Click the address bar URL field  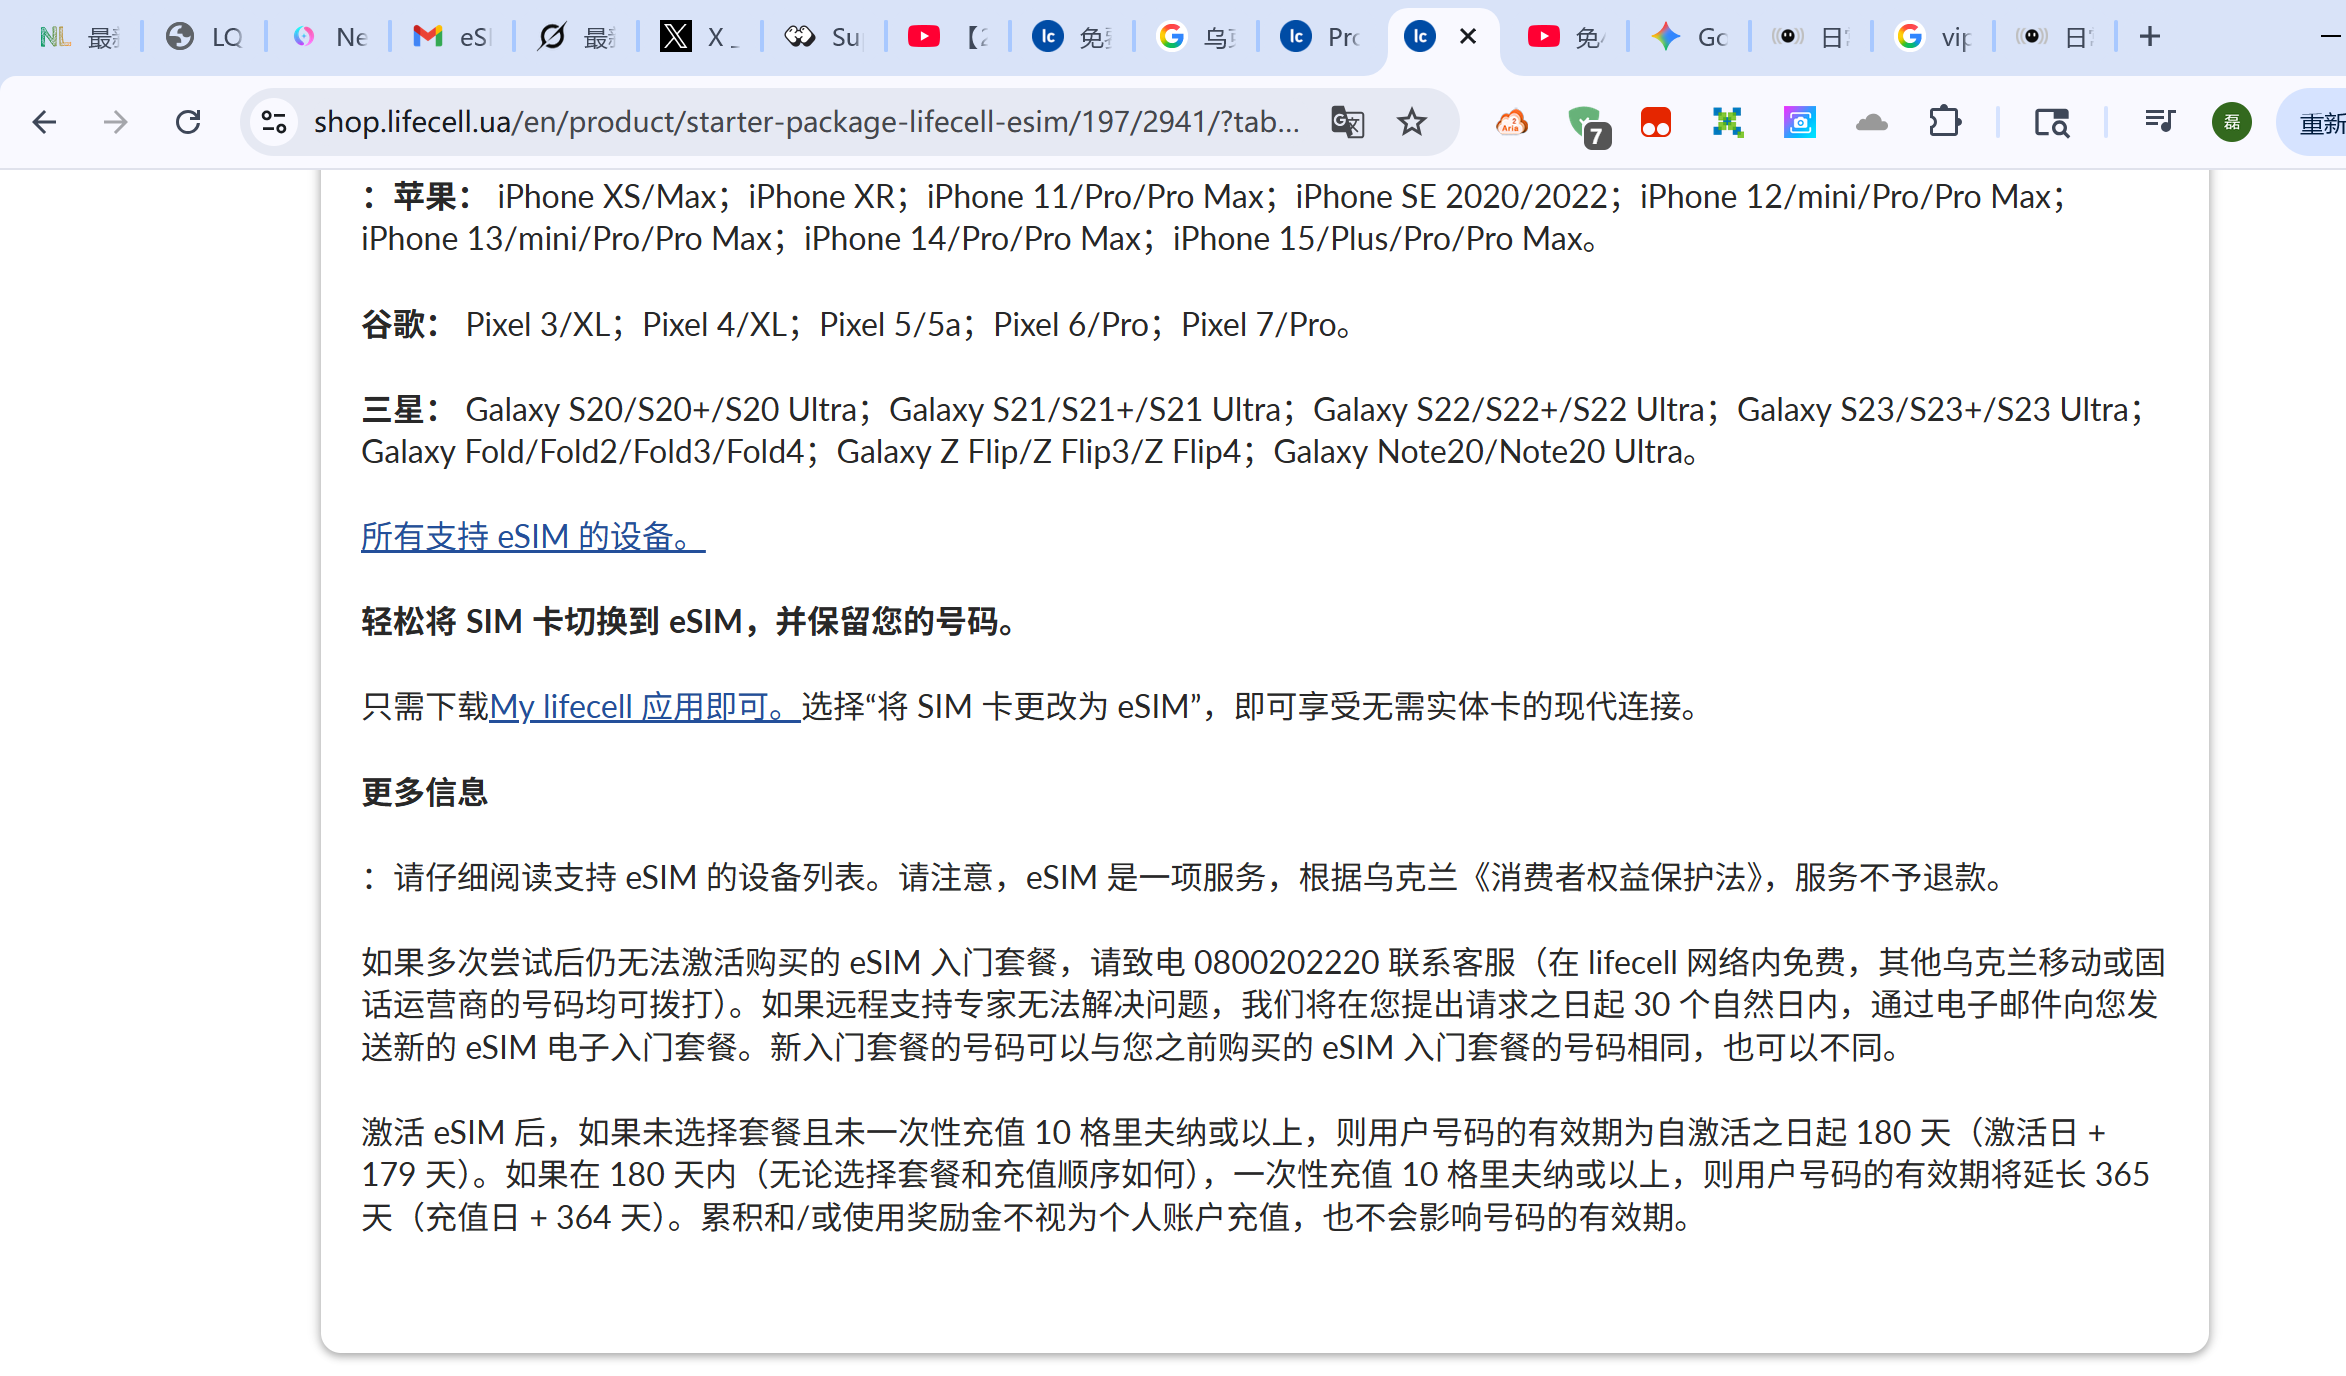pyautogui.click(x=806, y=122)
